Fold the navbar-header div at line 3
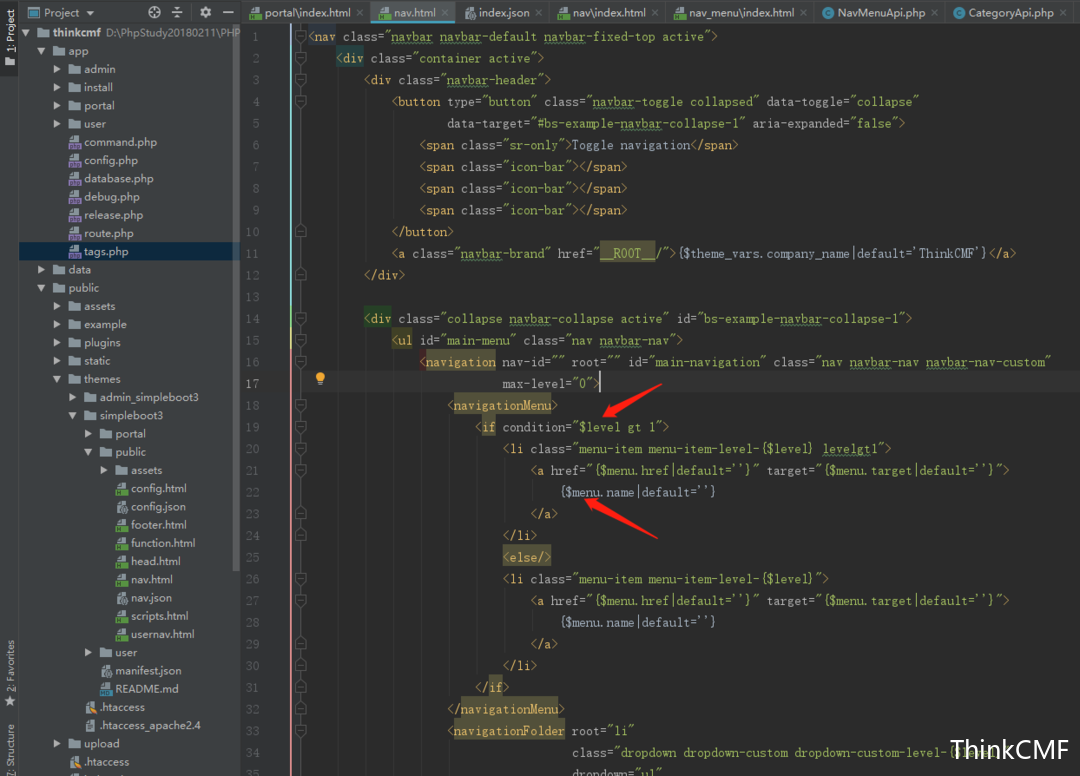Image resolution: width=1080 pixels, height=776 pixels. pyautogui.click(x=301, y=80)
